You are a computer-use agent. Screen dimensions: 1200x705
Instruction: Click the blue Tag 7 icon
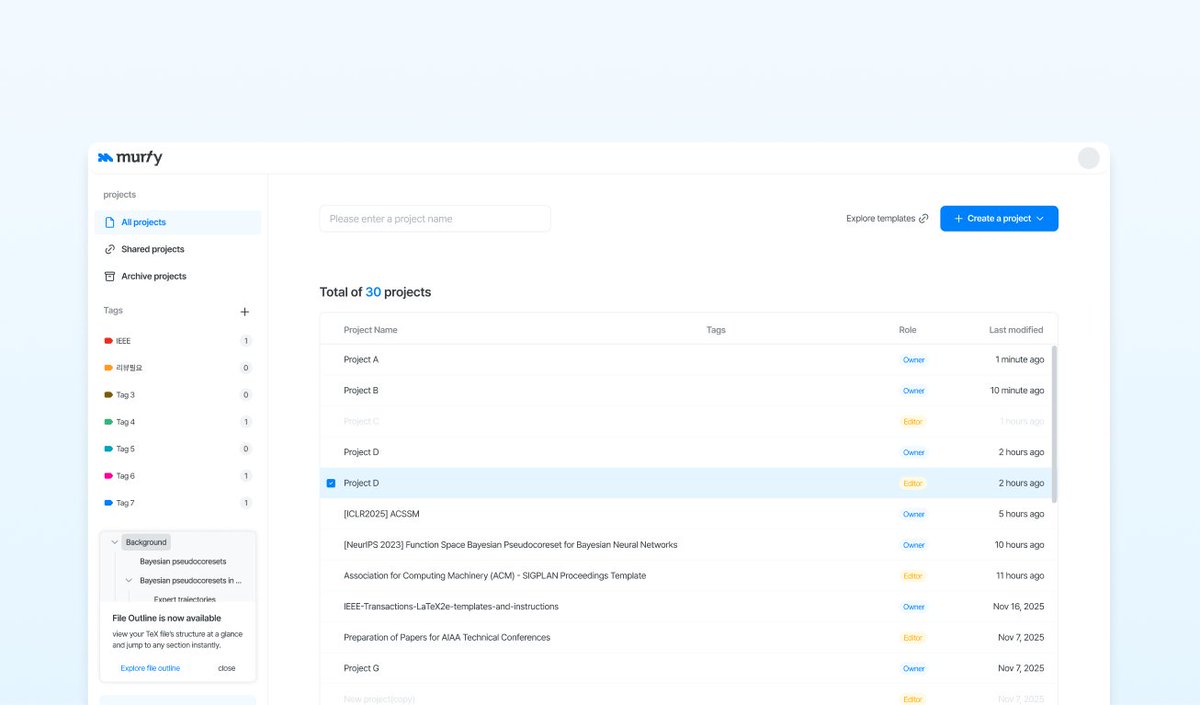coord(108,503)
